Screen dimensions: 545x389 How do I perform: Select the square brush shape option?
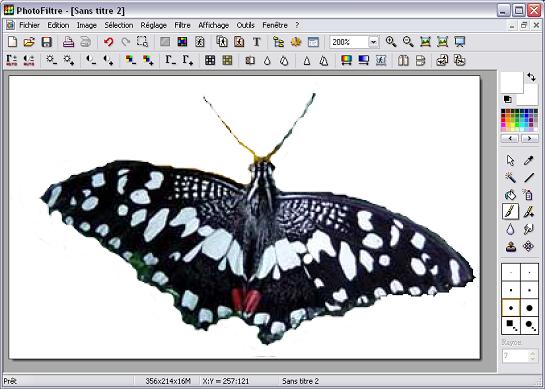[511, 325]
